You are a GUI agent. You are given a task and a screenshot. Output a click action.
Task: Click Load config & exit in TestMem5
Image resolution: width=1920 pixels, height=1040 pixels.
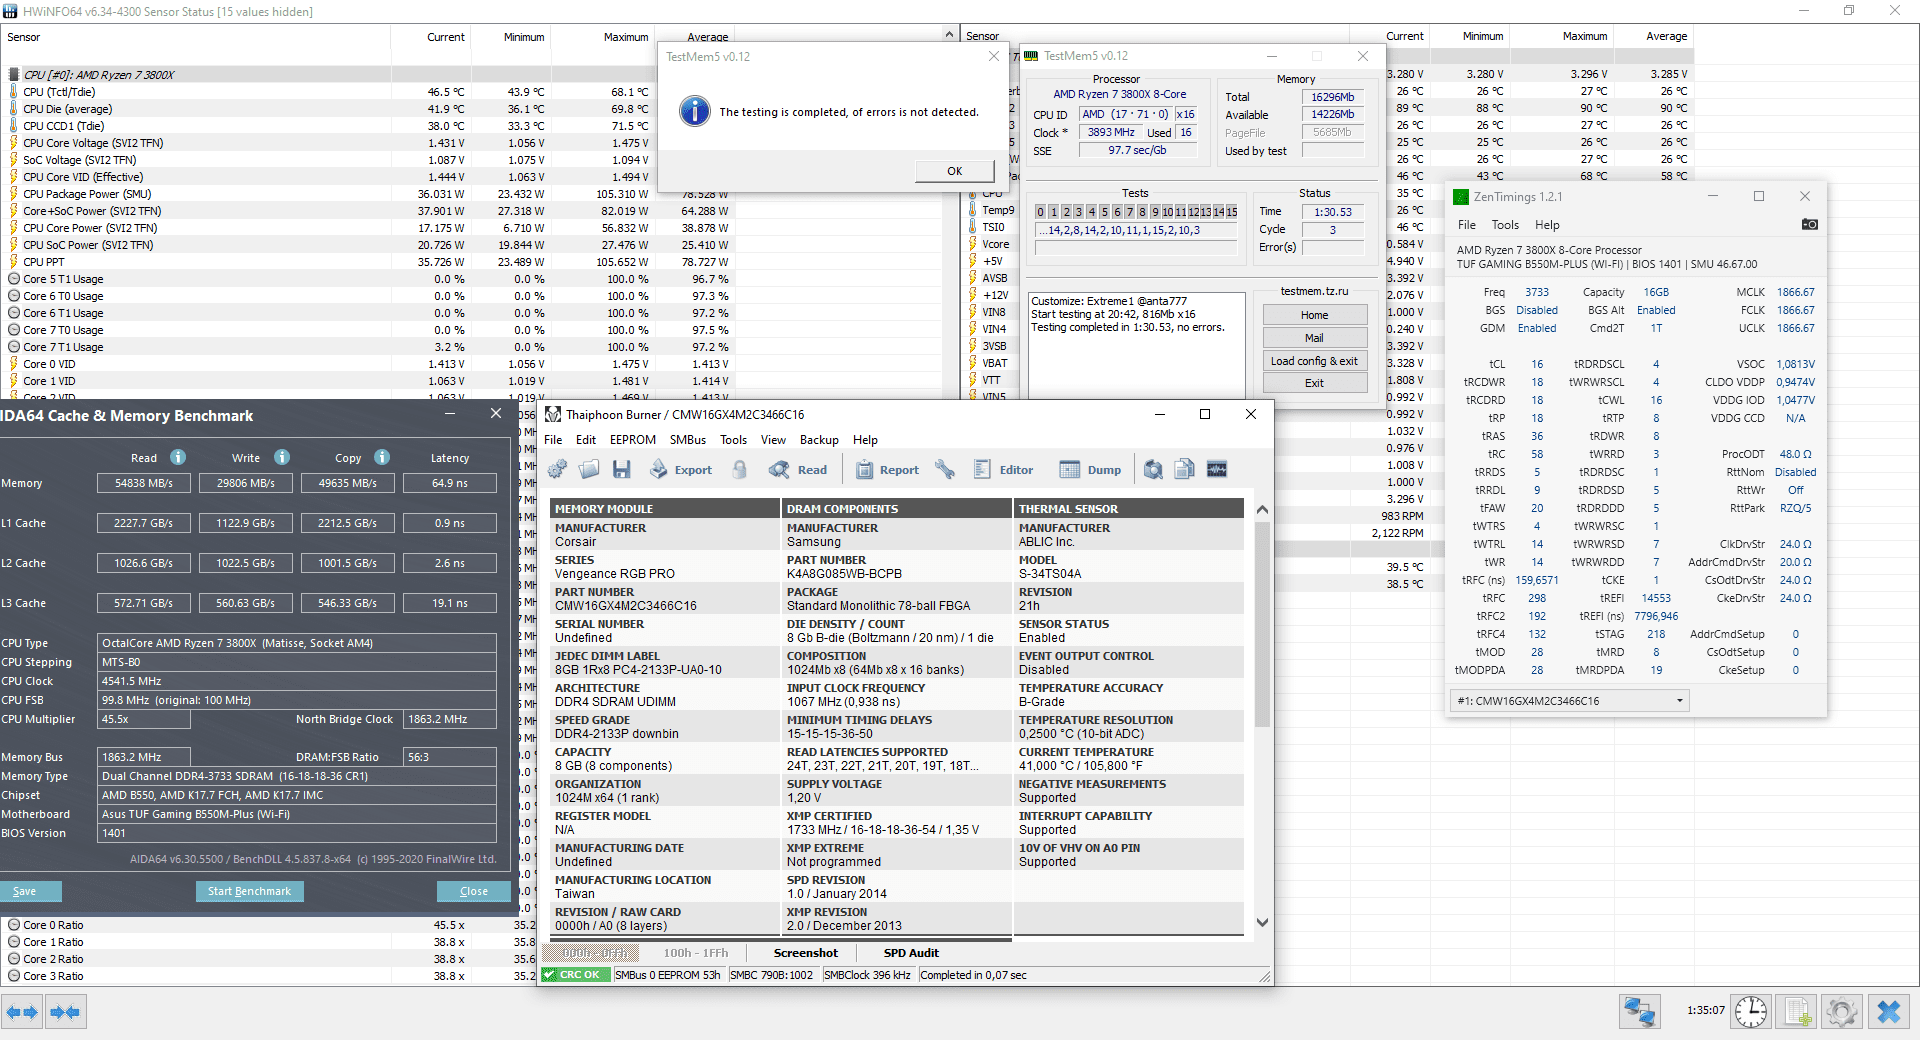pos(1314,361)
